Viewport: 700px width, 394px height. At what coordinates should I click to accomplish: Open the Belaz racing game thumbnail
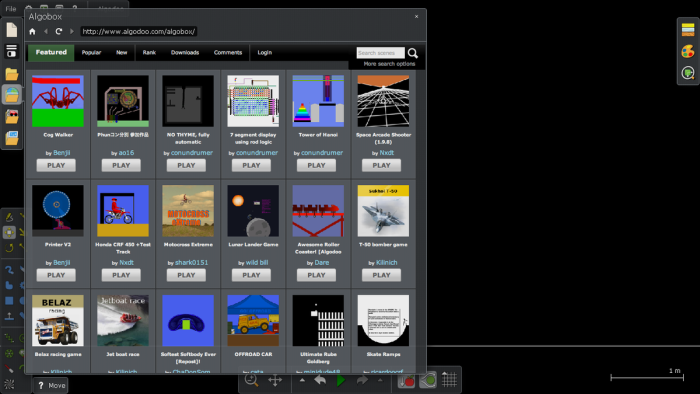58,320
